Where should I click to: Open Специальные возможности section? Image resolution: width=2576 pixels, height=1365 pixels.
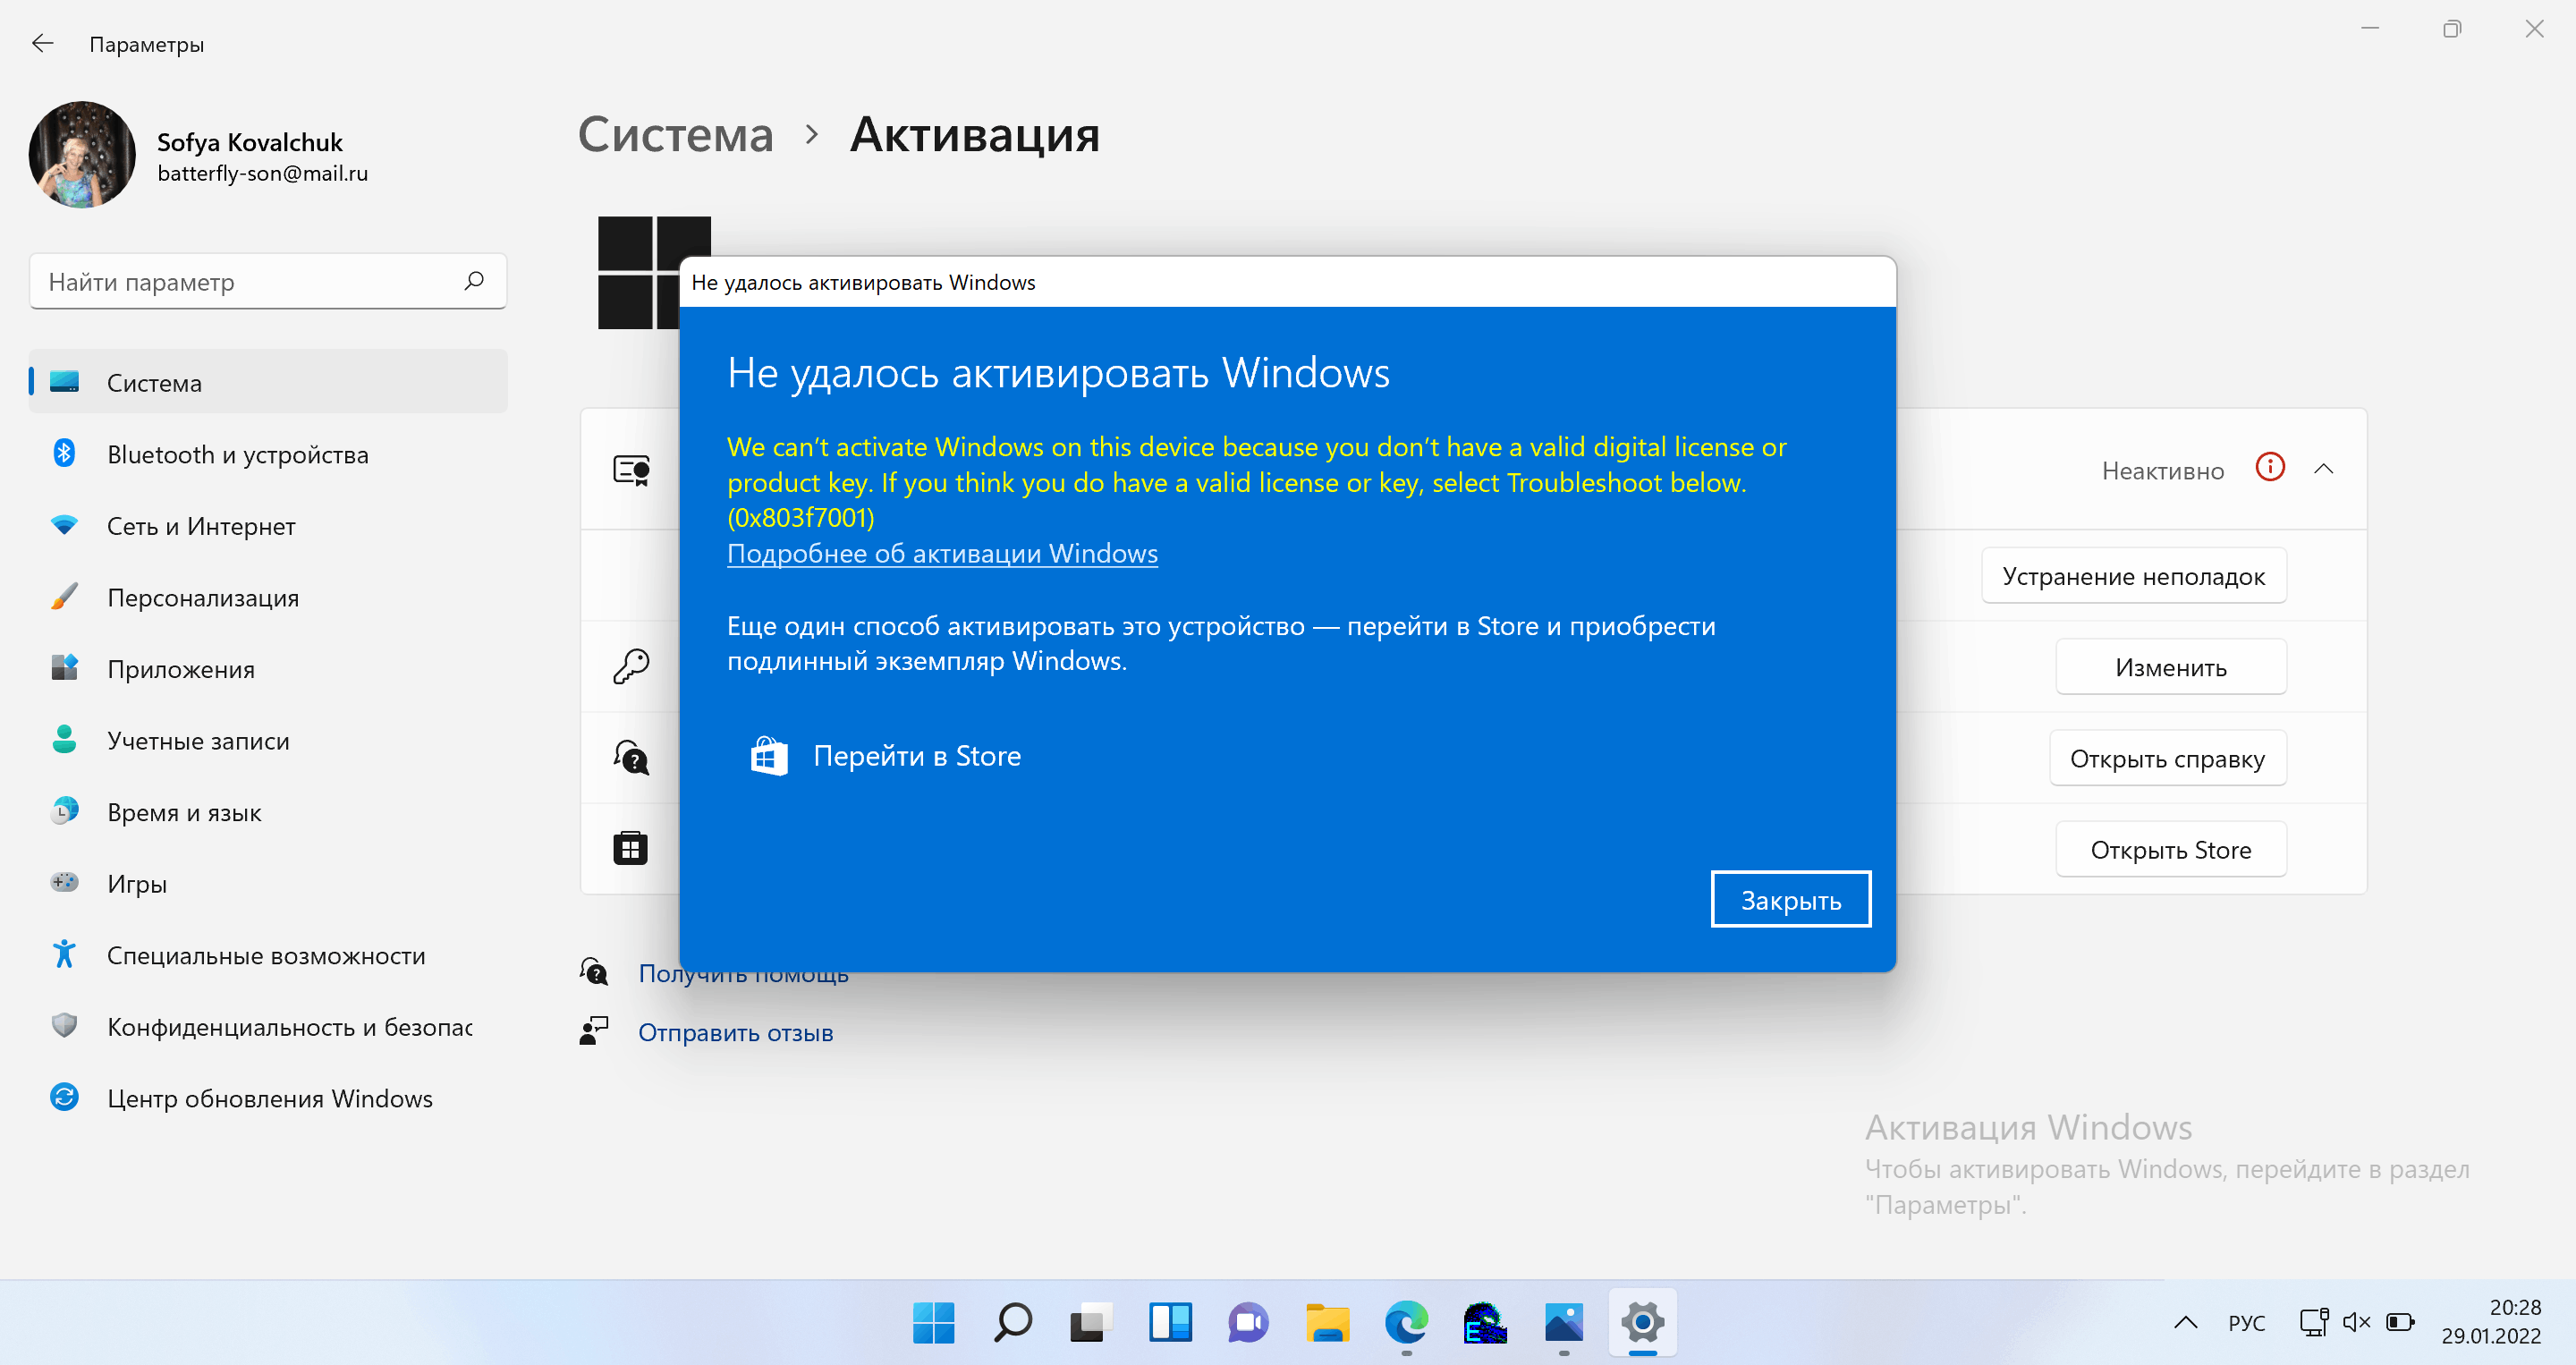(x=268, y=955)
